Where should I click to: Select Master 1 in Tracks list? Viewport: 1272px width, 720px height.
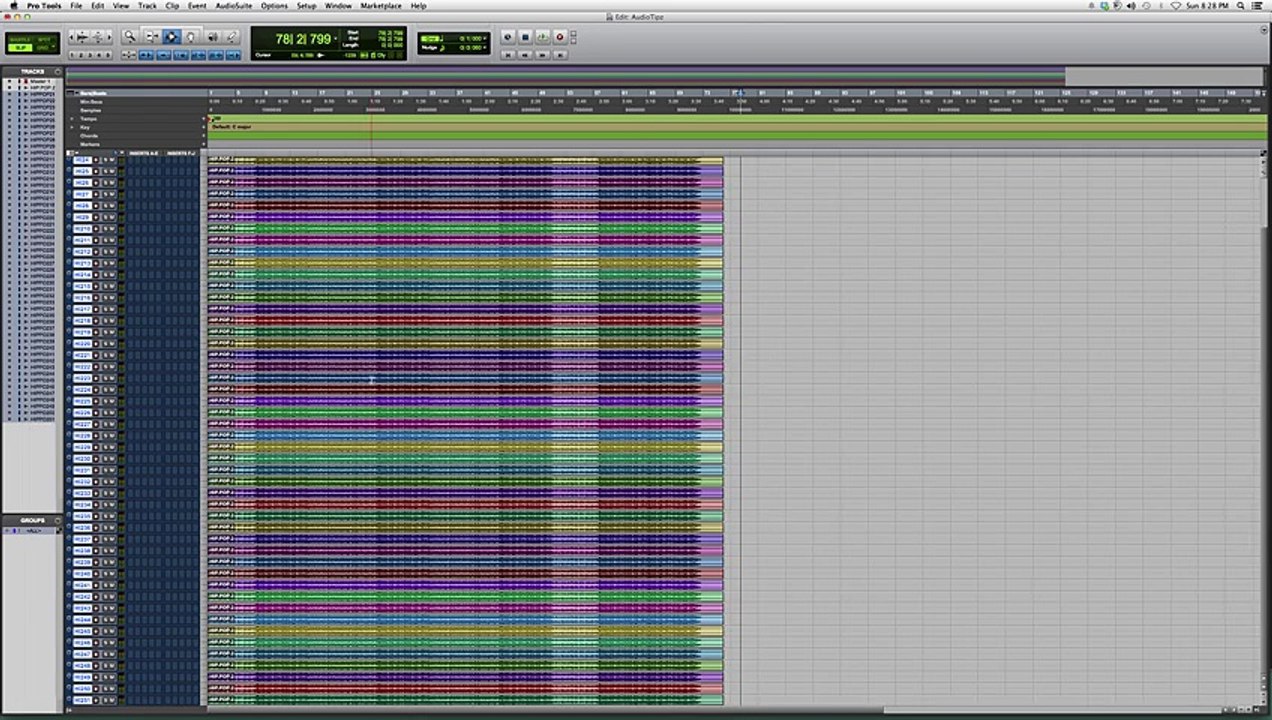pos(40,81)
